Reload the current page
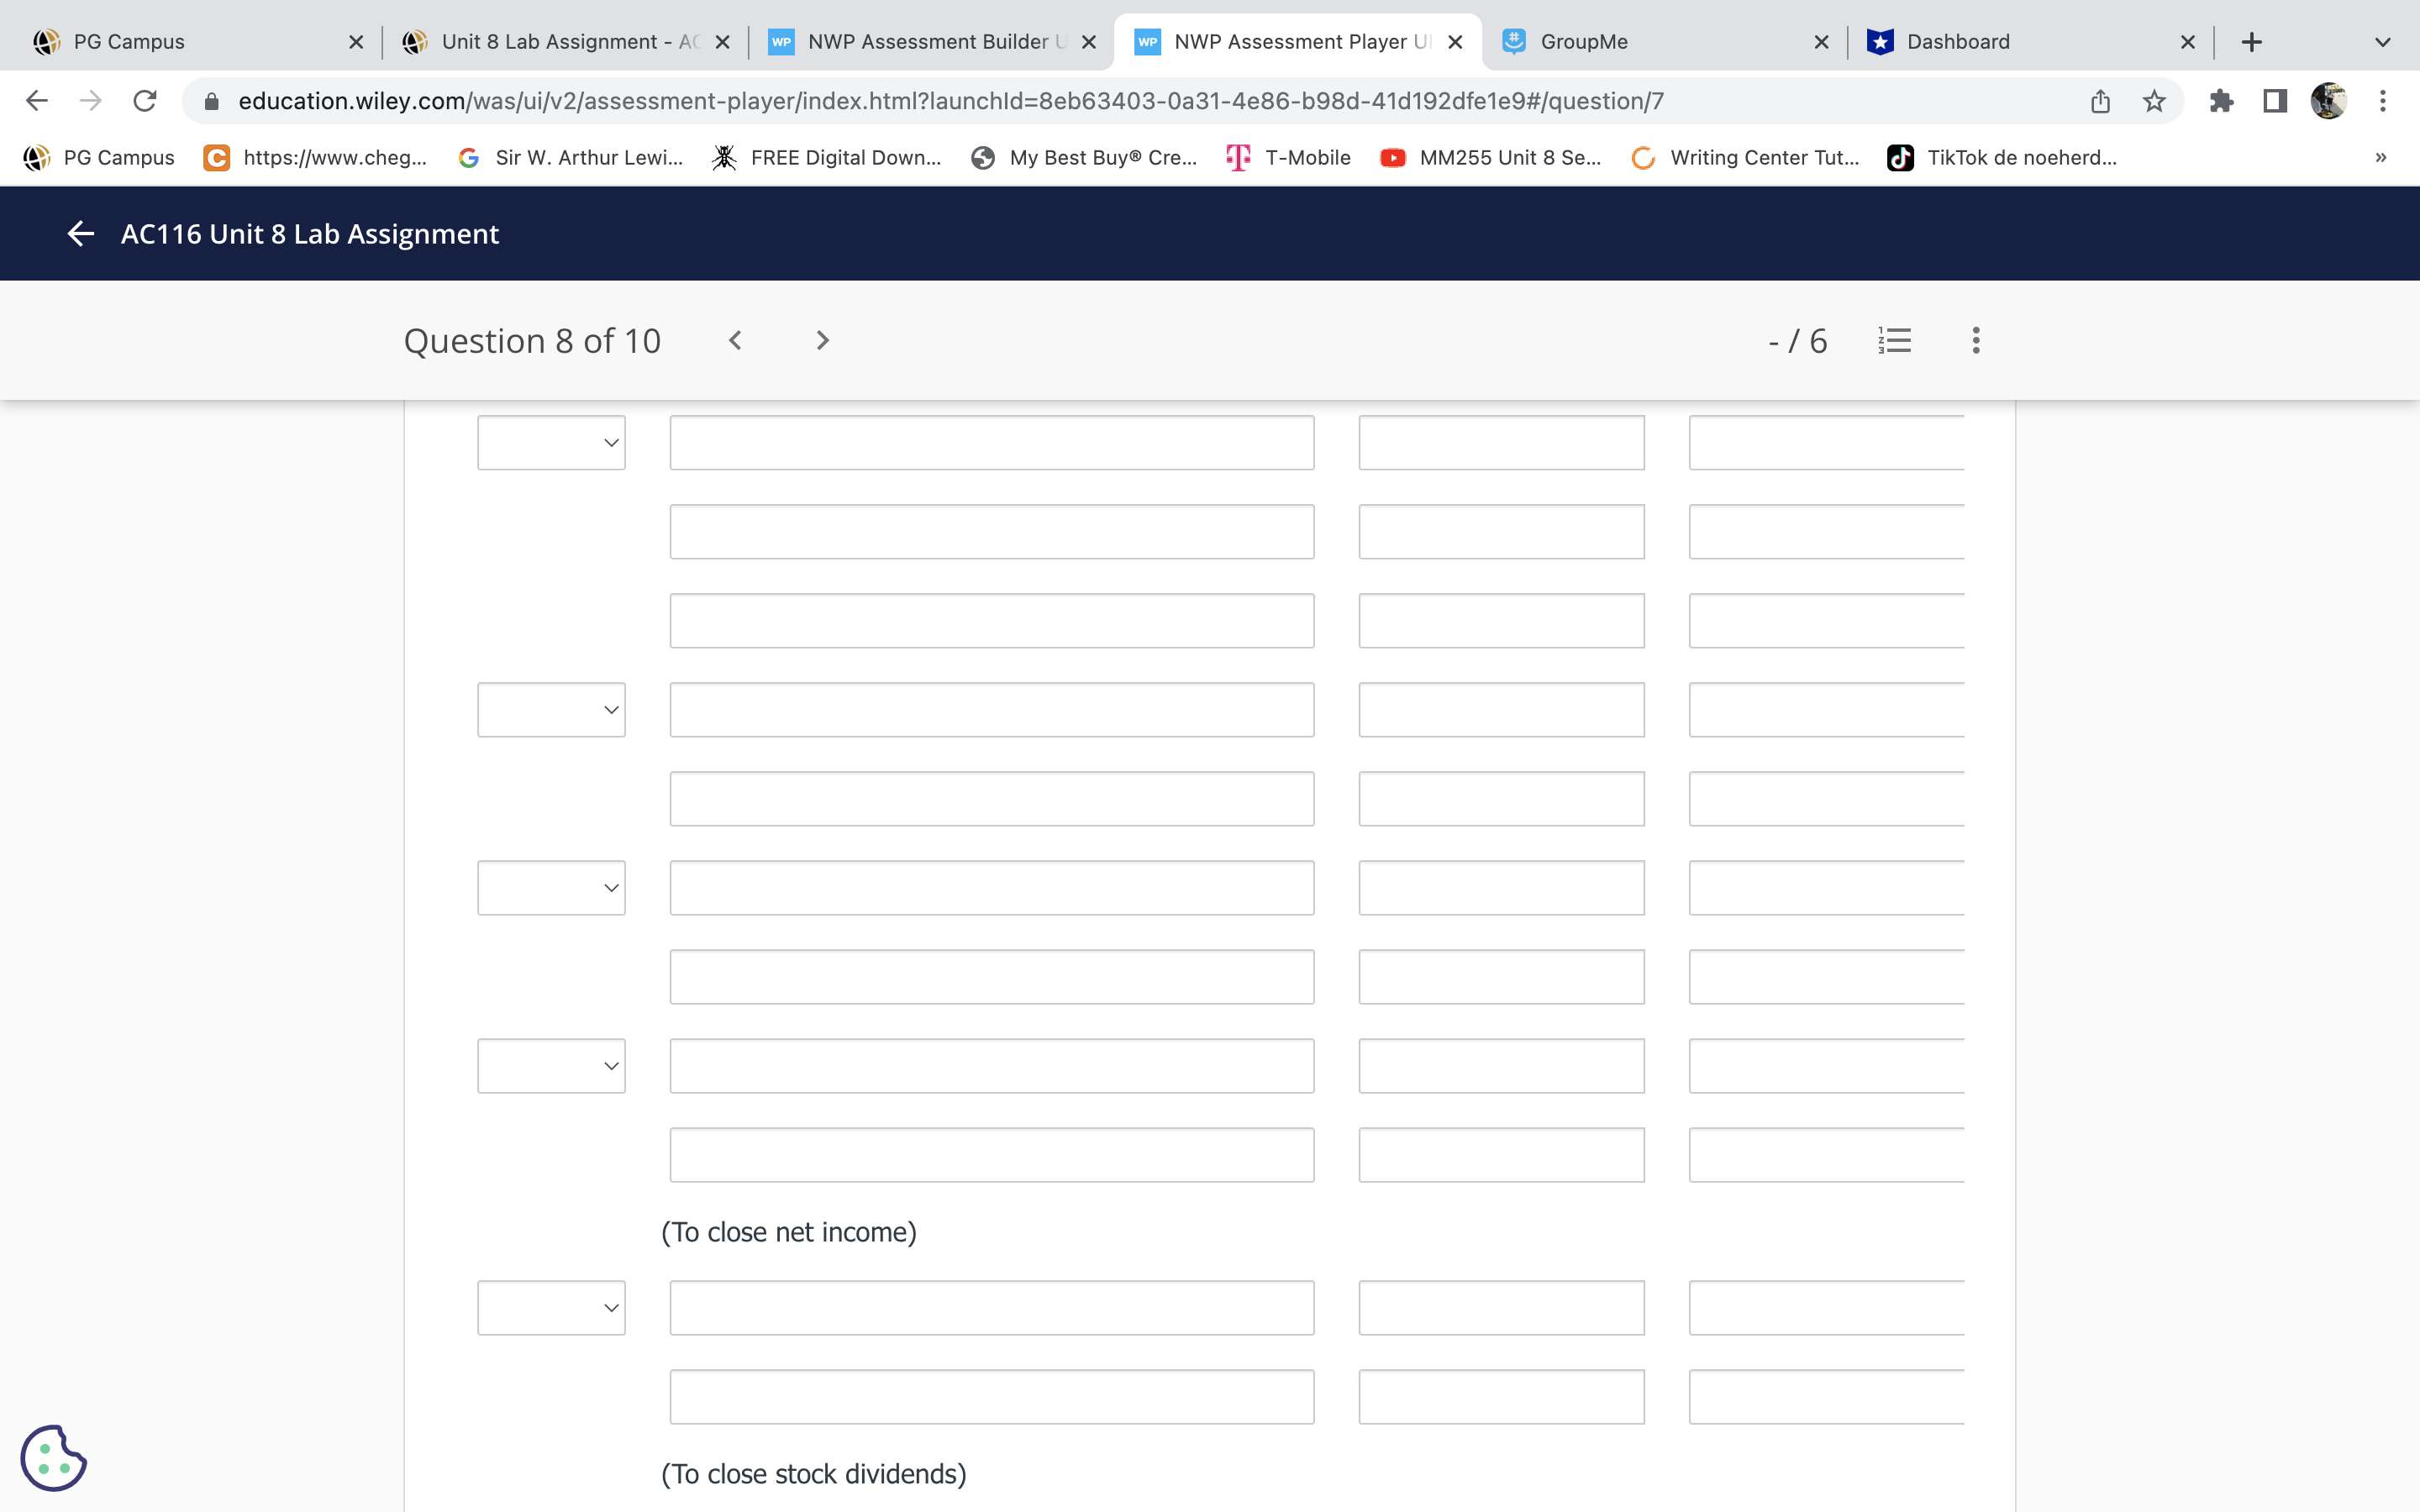The width and height of the screenshot is (2420, 1512). tap(145, 100)
